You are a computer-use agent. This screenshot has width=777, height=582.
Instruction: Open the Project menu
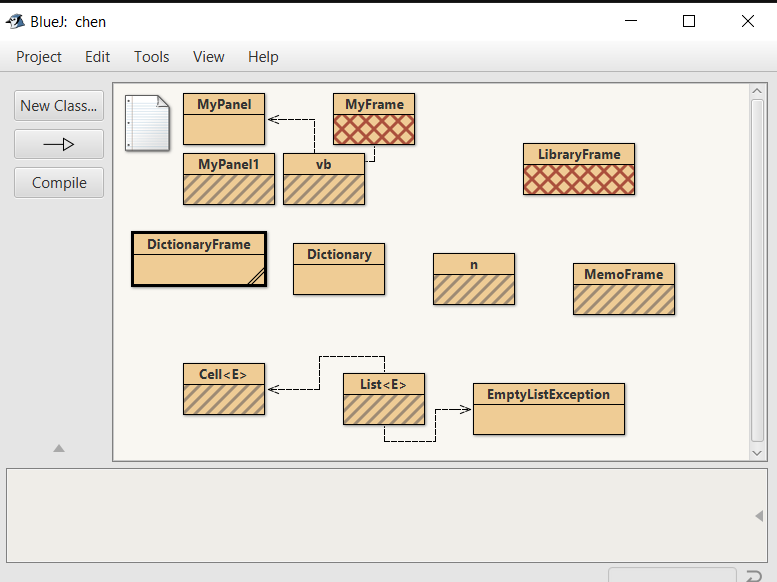(x=39, y=57)
